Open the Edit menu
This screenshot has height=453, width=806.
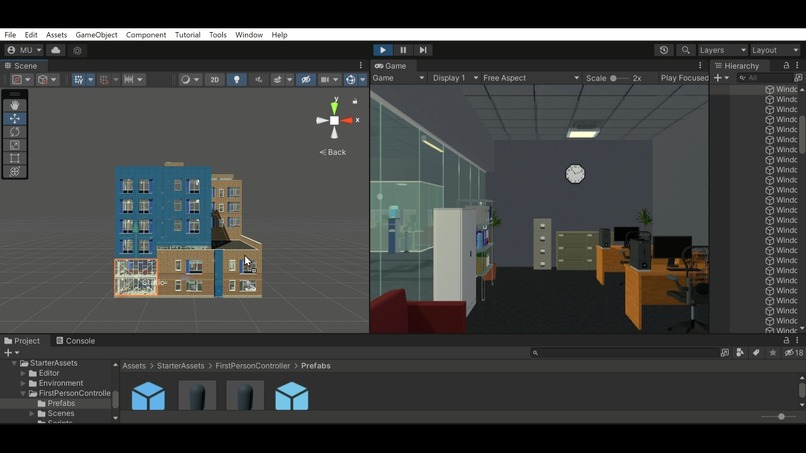point(31,35)
